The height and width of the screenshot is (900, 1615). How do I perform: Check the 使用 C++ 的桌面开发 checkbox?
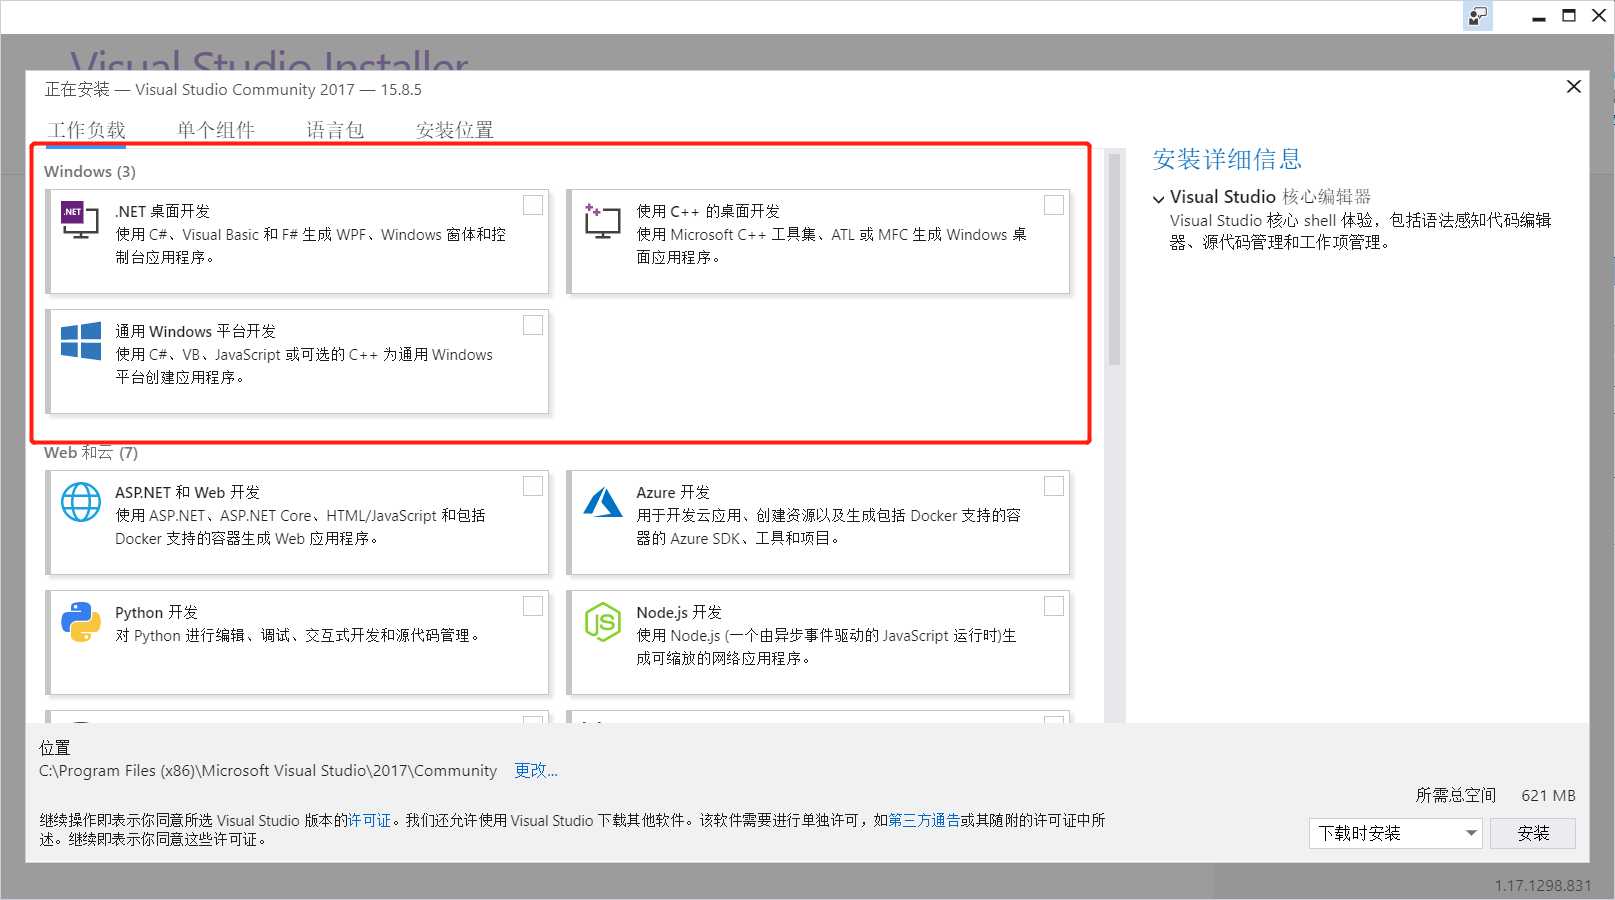tap(1054, 205)
